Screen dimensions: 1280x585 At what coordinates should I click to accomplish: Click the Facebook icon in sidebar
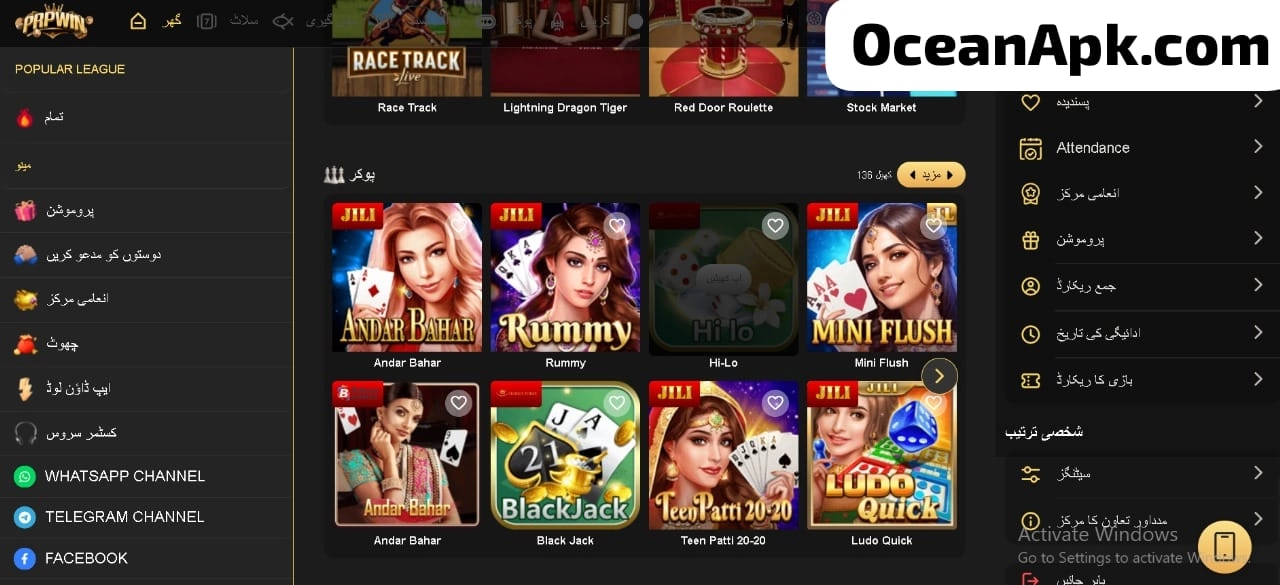pyautogui.click(x=25, y=559)
